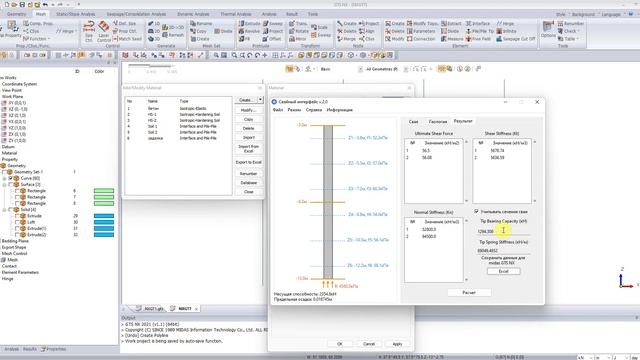This screenshot has height=360, width=640.
Task: Click the Match Seed tool
Action: 127,39
